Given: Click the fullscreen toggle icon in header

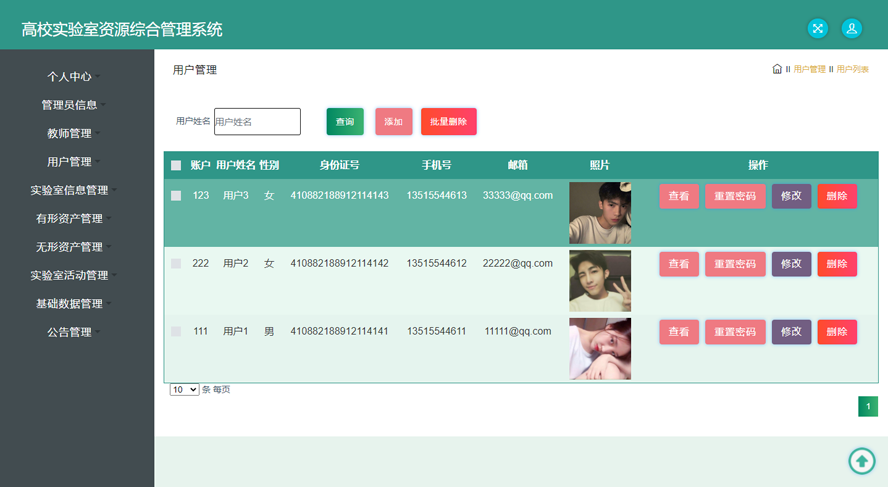Looking at the screenshot, I should [817, 29].
